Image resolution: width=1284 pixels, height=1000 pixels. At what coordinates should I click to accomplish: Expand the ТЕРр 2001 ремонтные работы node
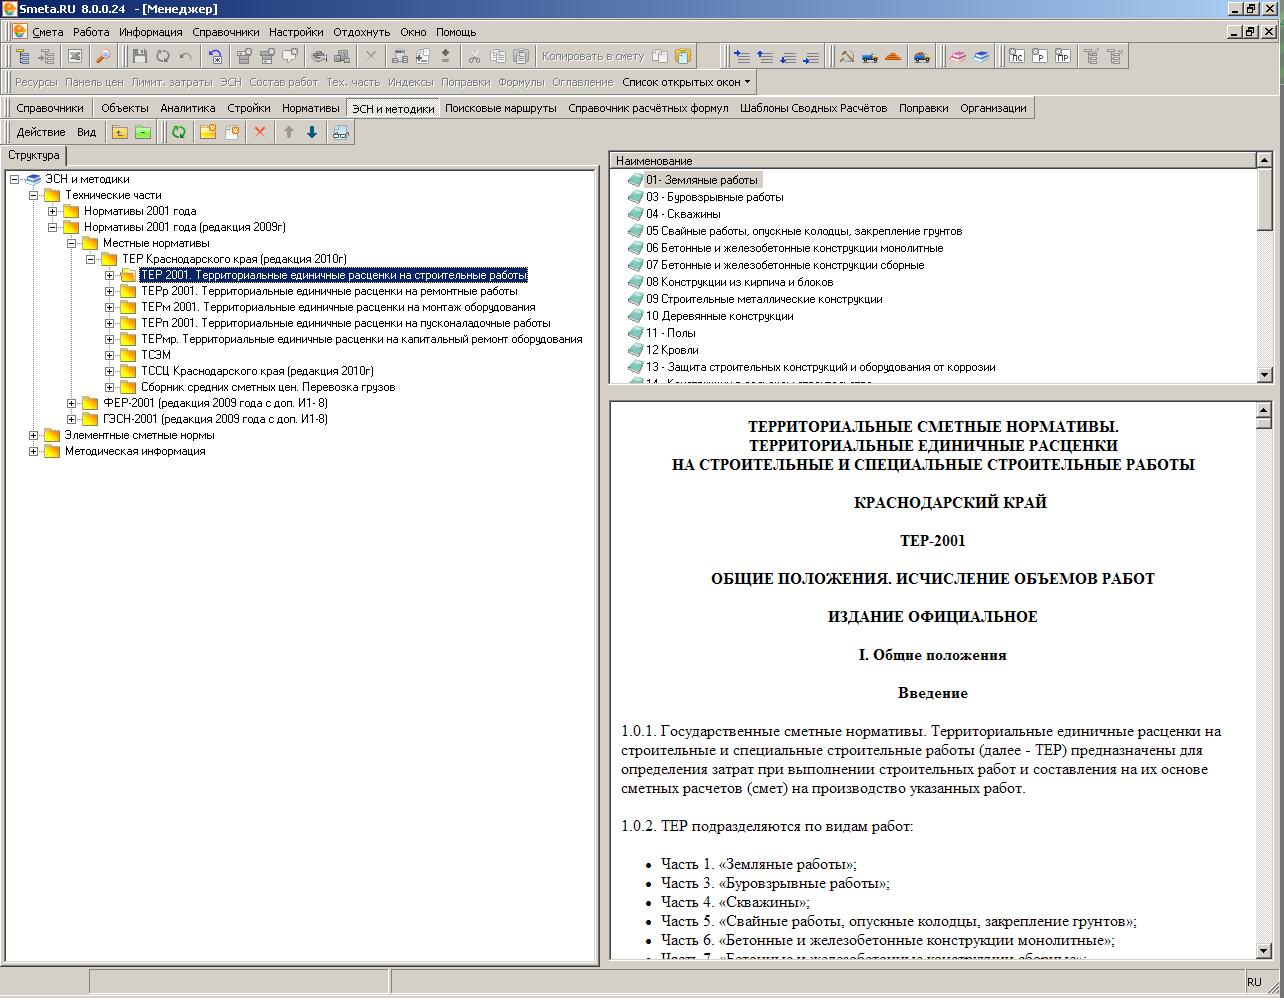pyautogui.click(x=110, y=291)
